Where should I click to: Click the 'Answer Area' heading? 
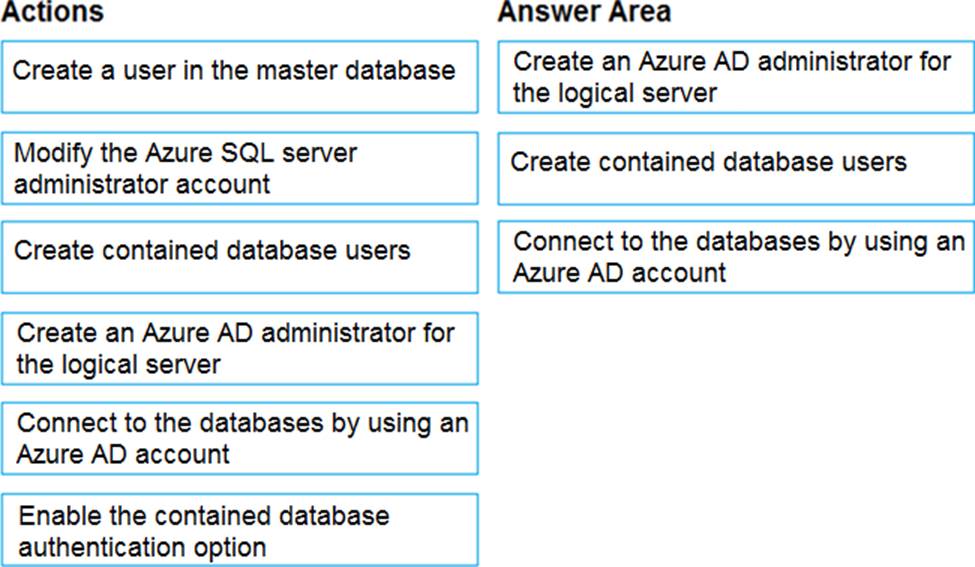[x=584, y=13]
